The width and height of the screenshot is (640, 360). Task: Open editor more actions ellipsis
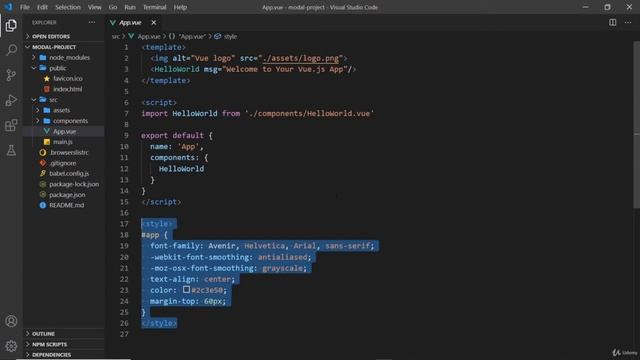click(628, 22)
